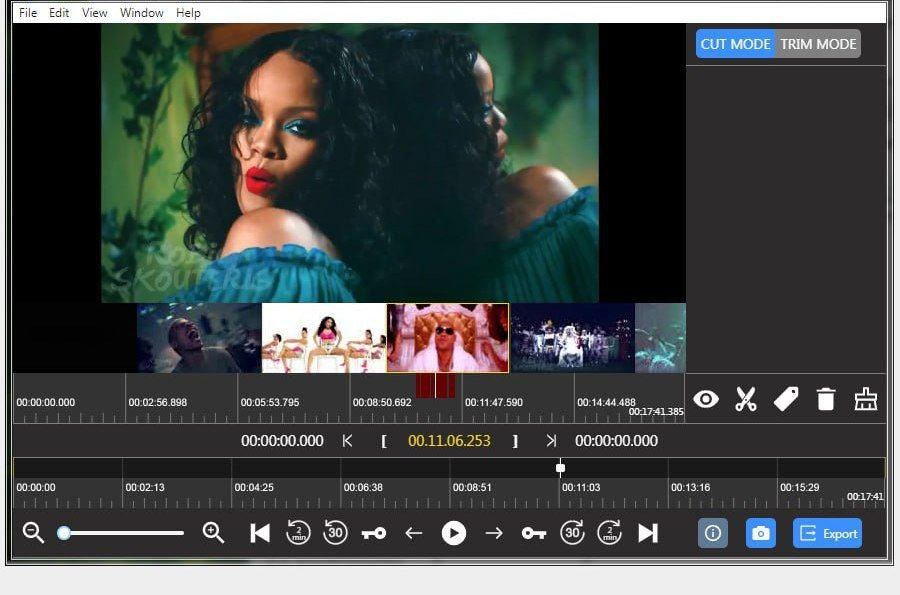Click the scissors cut icon

(x=746, y=399)
